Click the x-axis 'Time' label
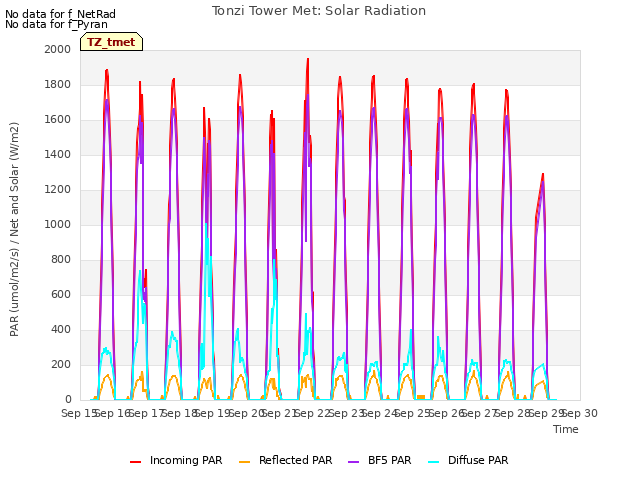Viewport: 640px width, 480px height. pos(566,429)
